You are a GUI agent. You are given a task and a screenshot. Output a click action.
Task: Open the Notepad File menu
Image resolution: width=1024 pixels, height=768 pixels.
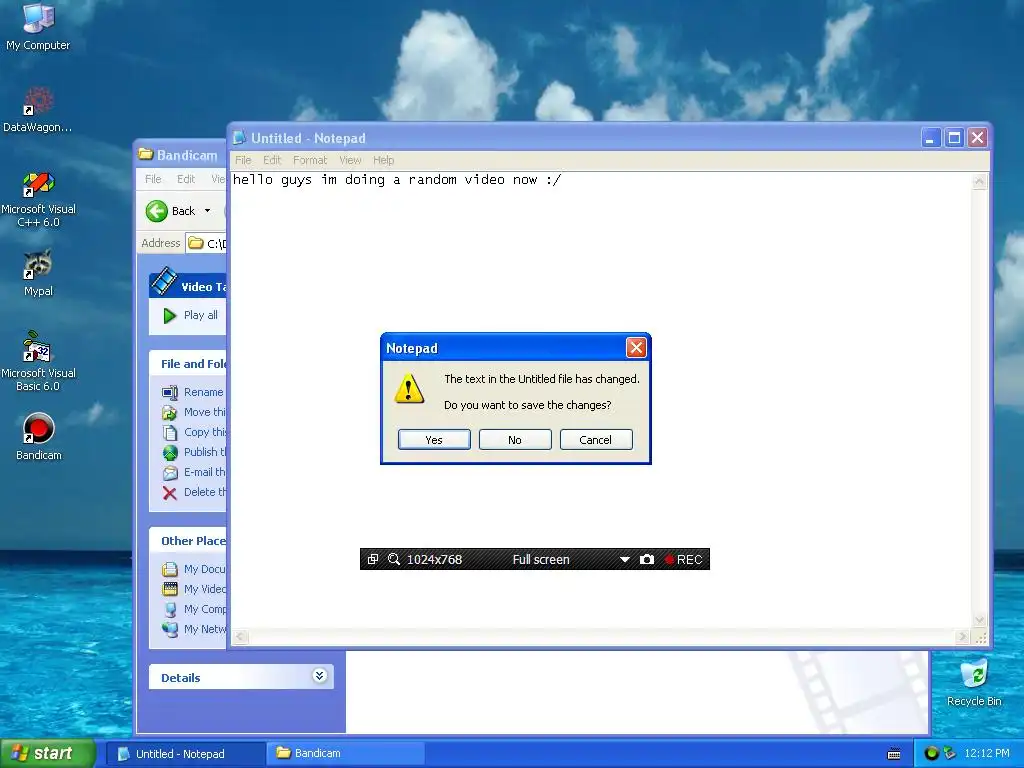[243, 160]
